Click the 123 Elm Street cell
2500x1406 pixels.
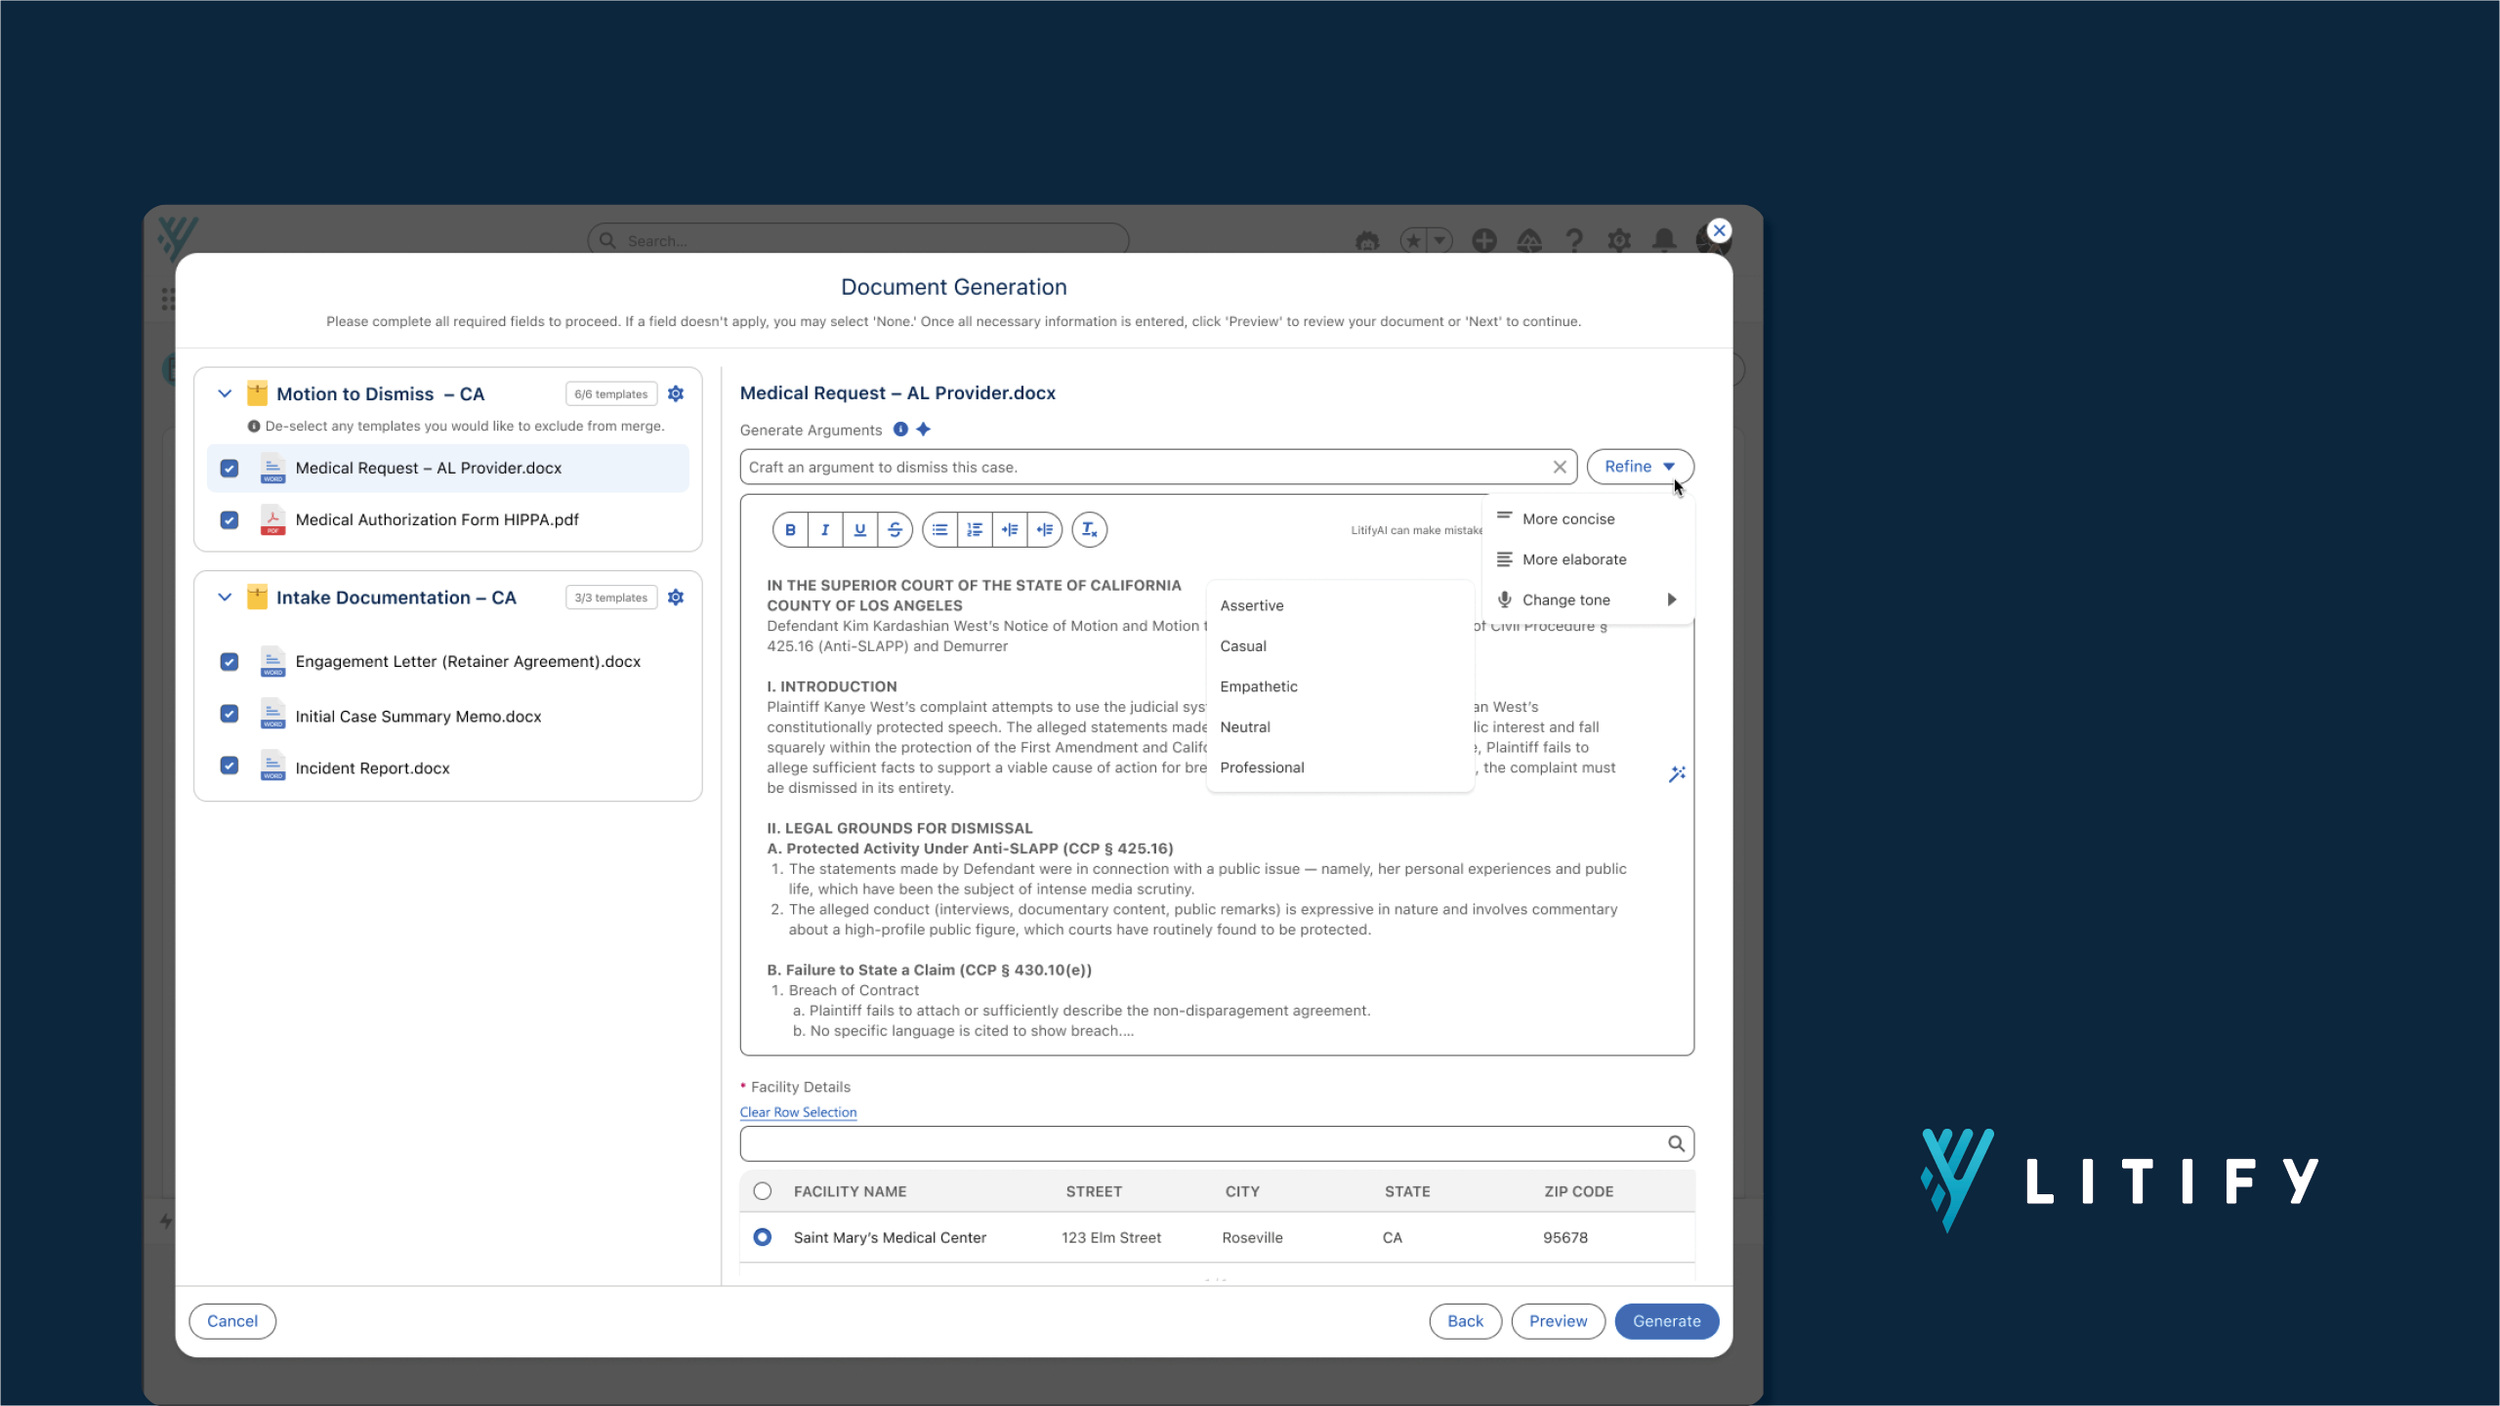[1111, 1238]
